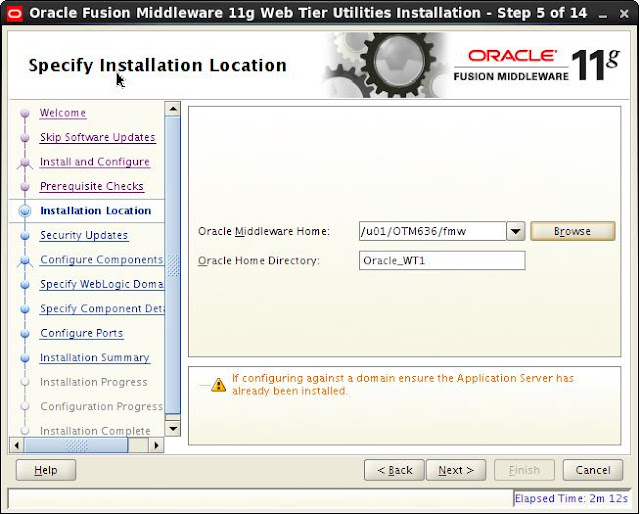Click the Oracle Middleware Home label
Image resolution: width=640 pixels, height=514 pixels.
point(264,231)
